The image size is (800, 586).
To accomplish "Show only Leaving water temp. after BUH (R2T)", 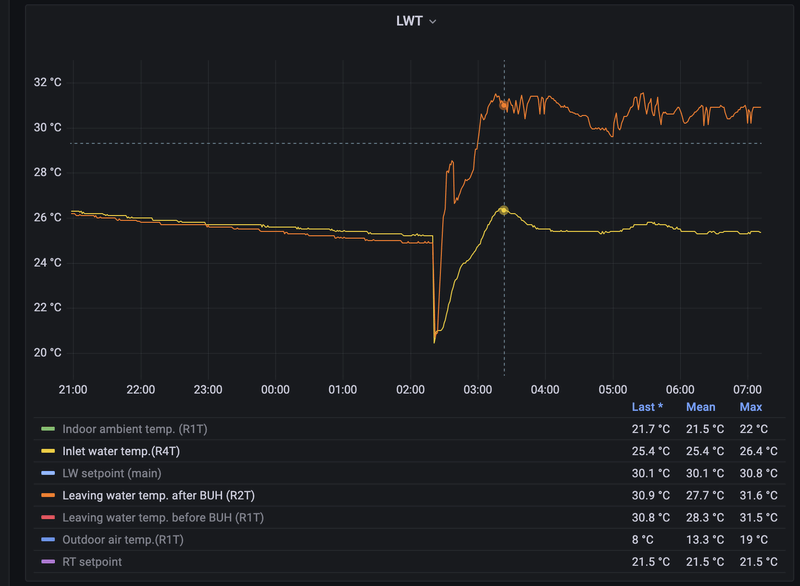I will (156, 495).
